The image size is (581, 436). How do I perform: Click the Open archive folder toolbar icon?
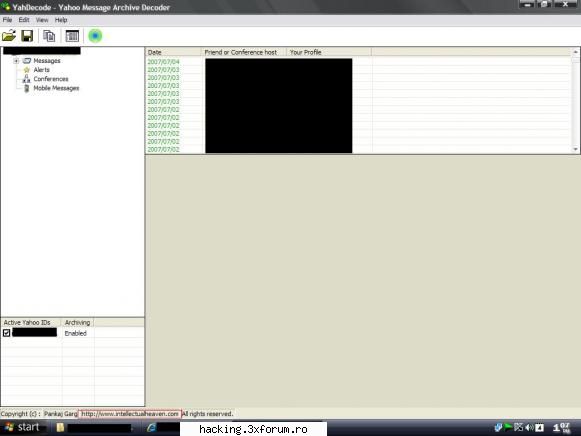(x=9, y=36)
